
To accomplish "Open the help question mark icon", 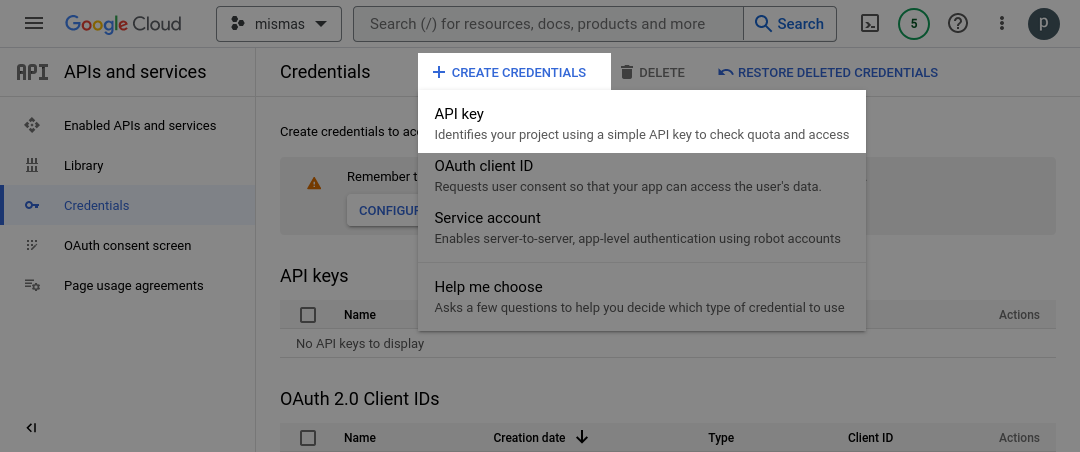I will (x=958, y=23).
